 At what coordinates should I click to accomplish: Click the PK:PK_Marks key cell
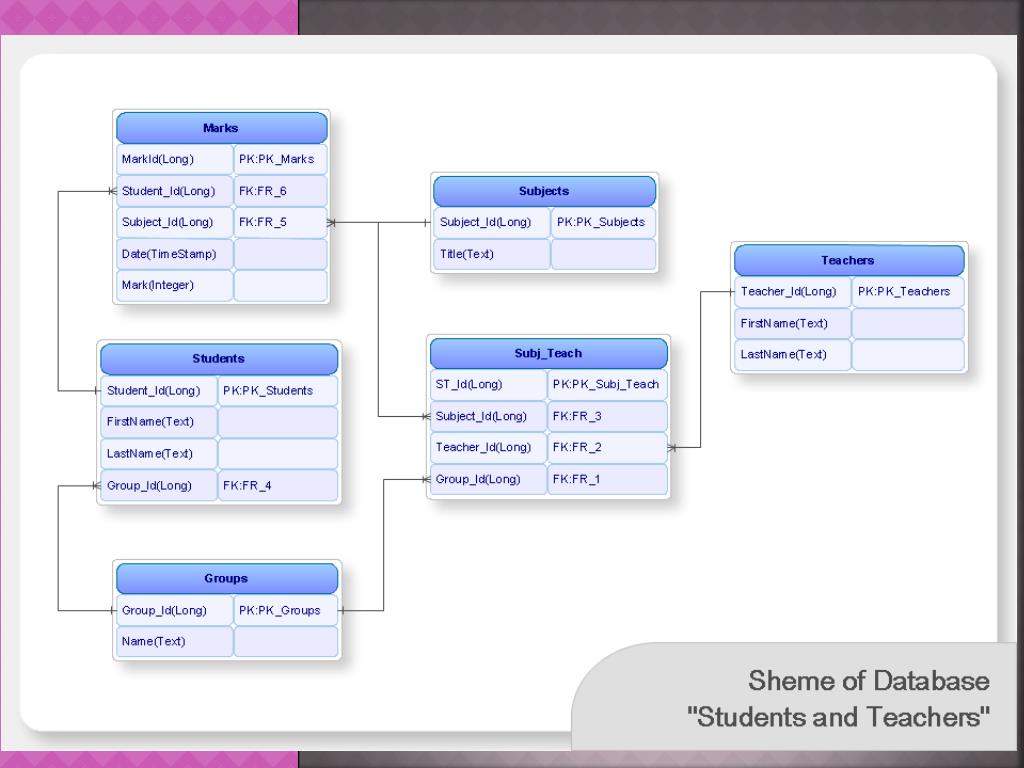click(x=281, y=158)
